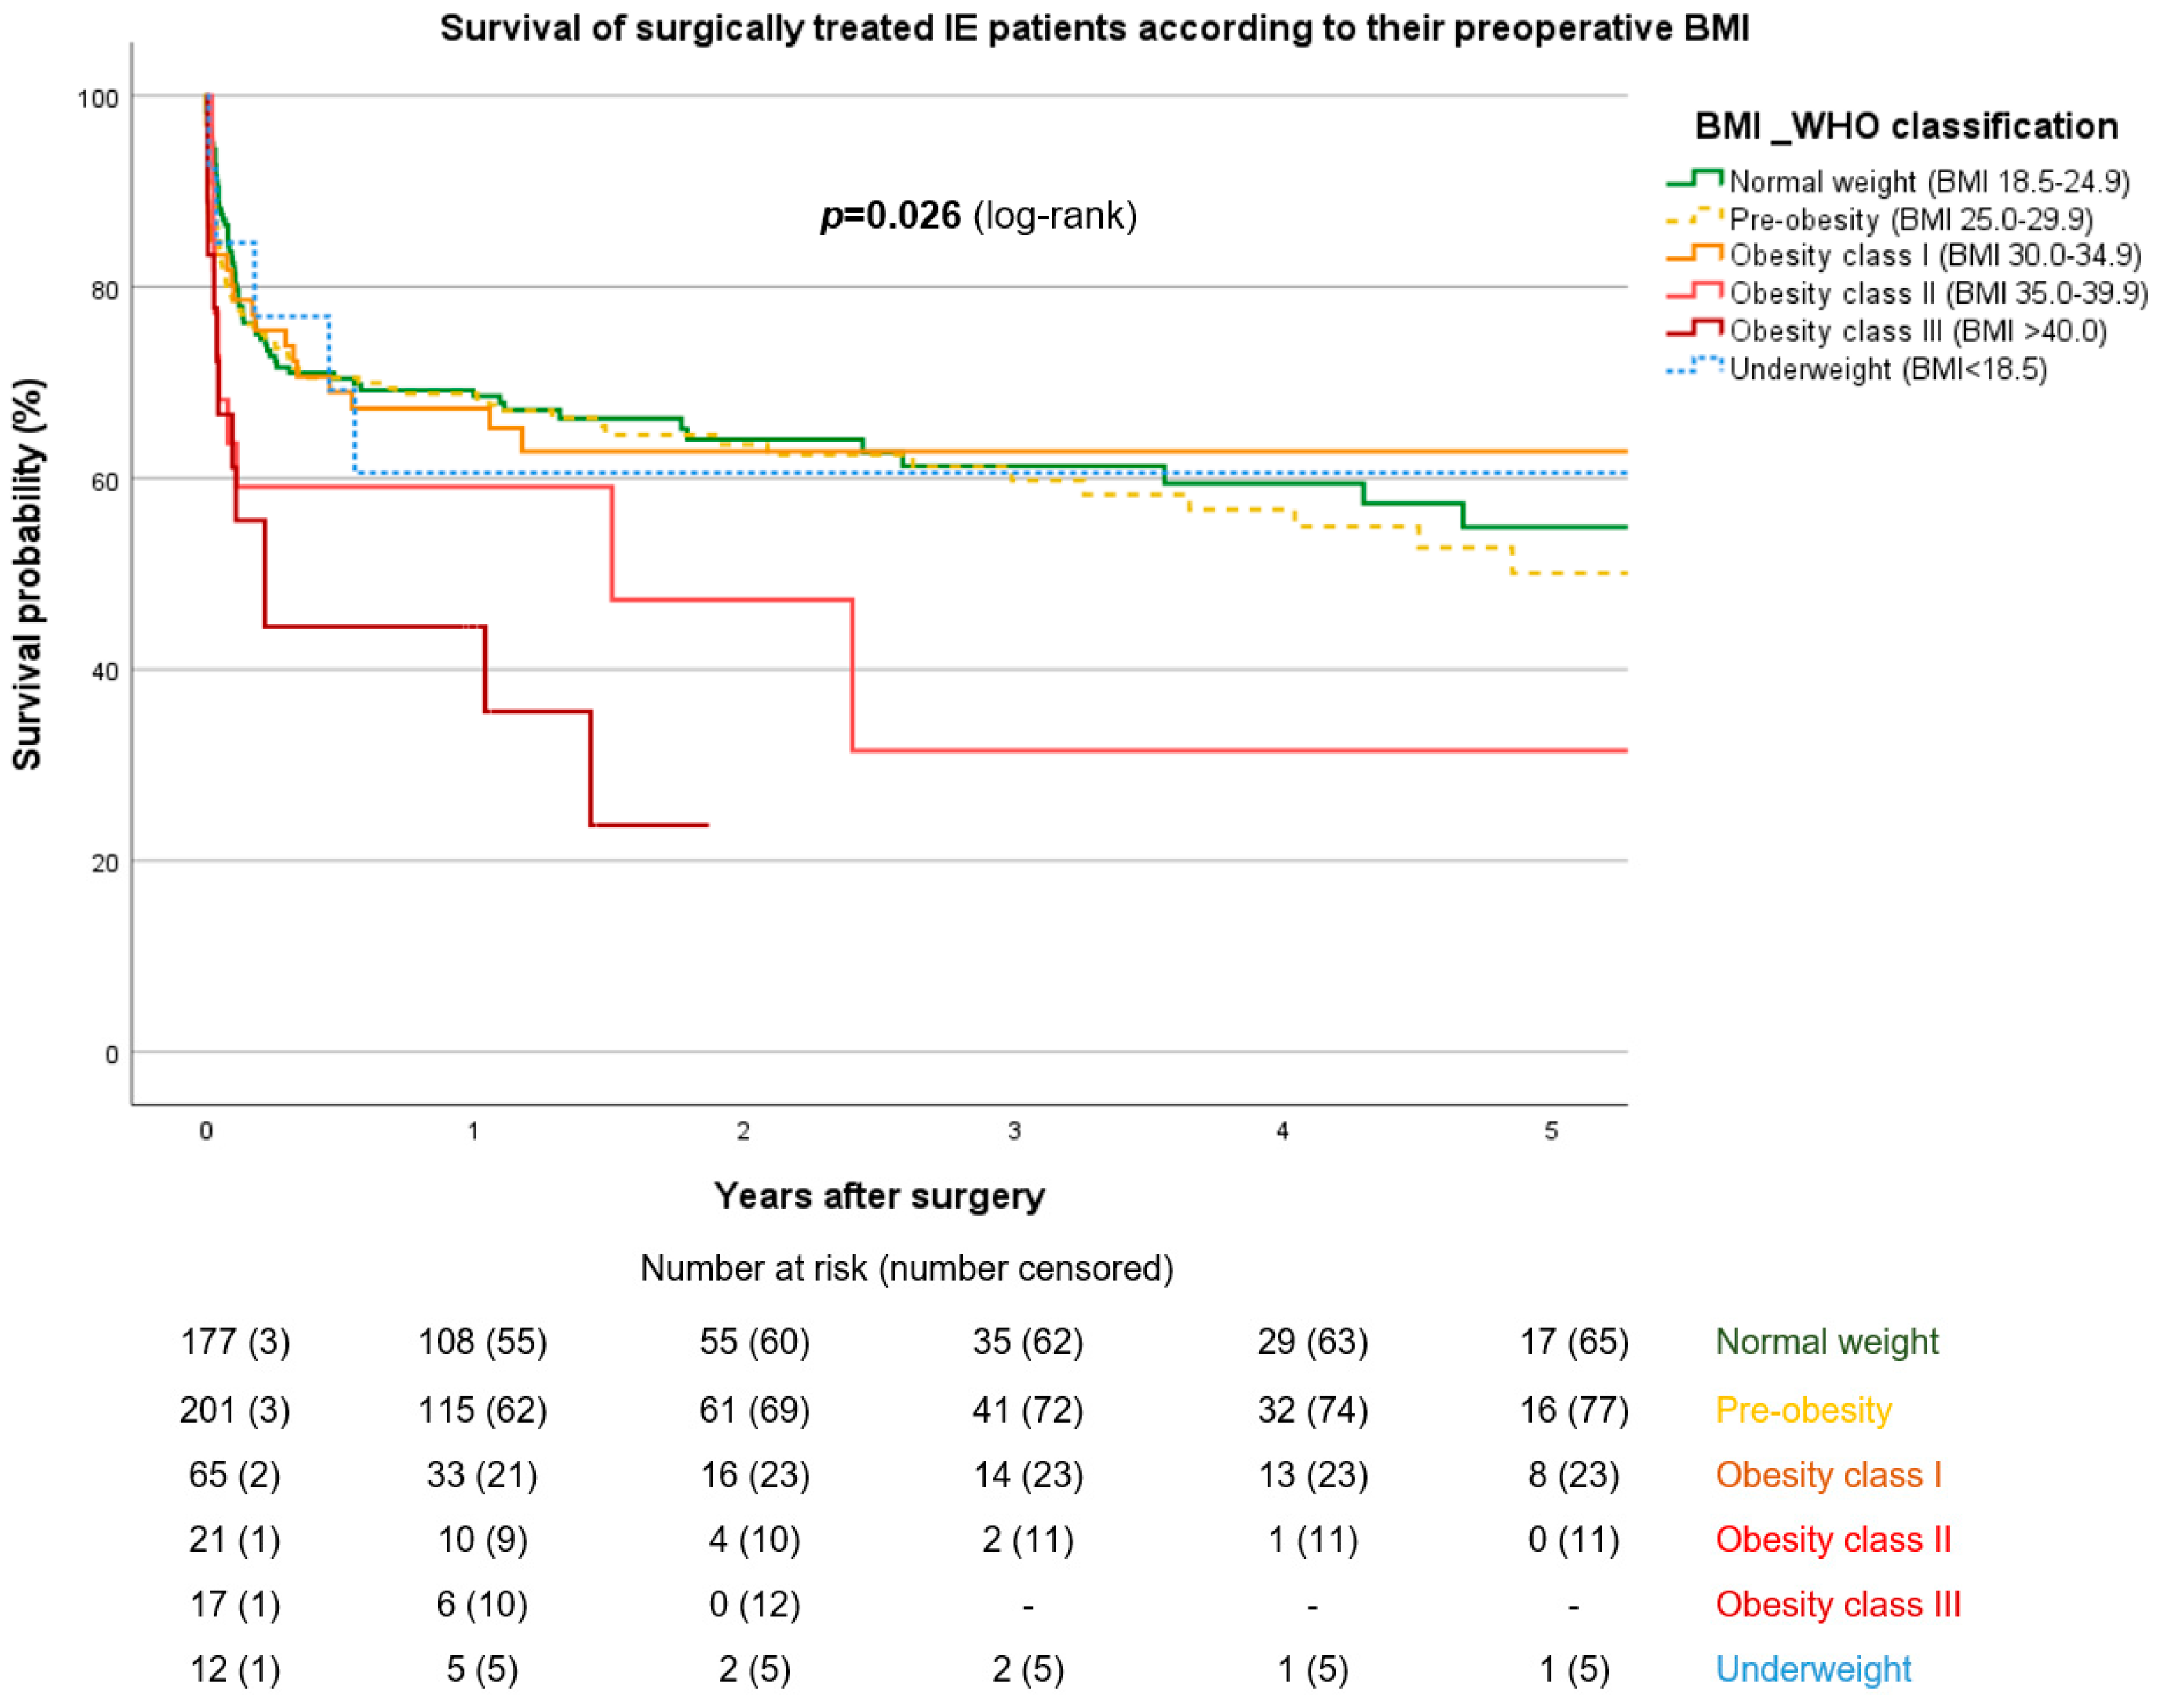Image resolution: width=2158 pixels, height=1708 pixels.
Task: Click the pink Obesity class II legend swatch
Action: (x=1693, y=292)
